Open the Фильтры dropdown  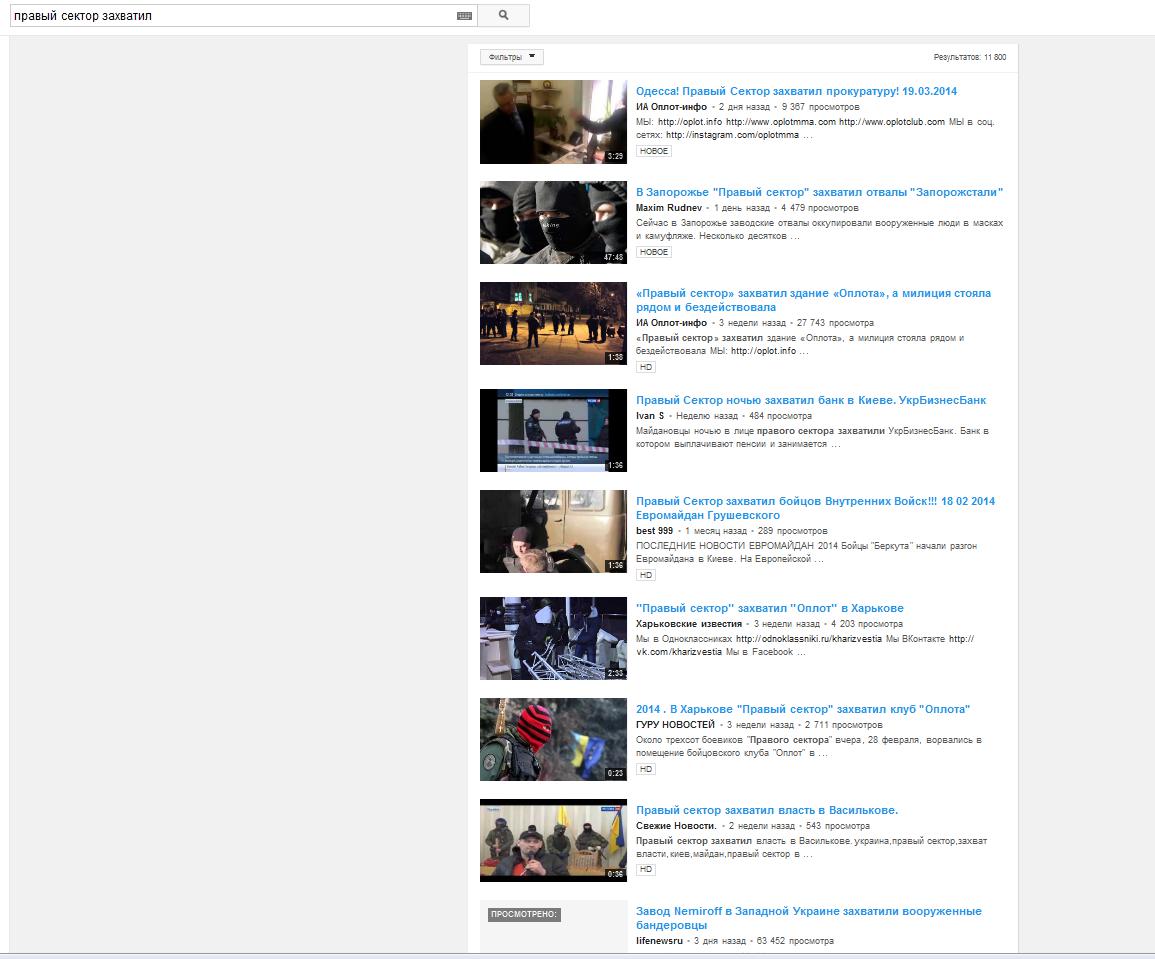[x=512, y=57]
